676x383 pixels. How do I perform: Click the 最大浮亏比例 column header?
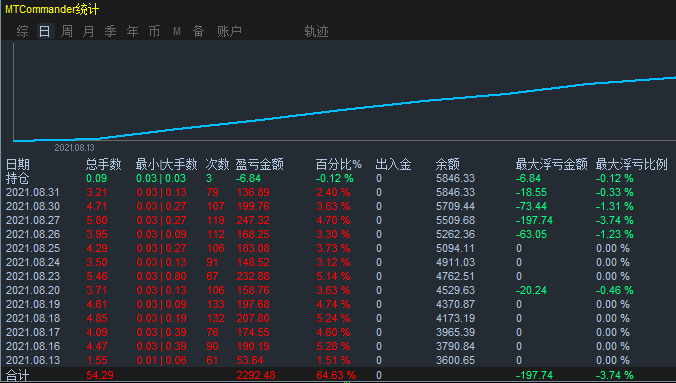[x=632, y=164]
